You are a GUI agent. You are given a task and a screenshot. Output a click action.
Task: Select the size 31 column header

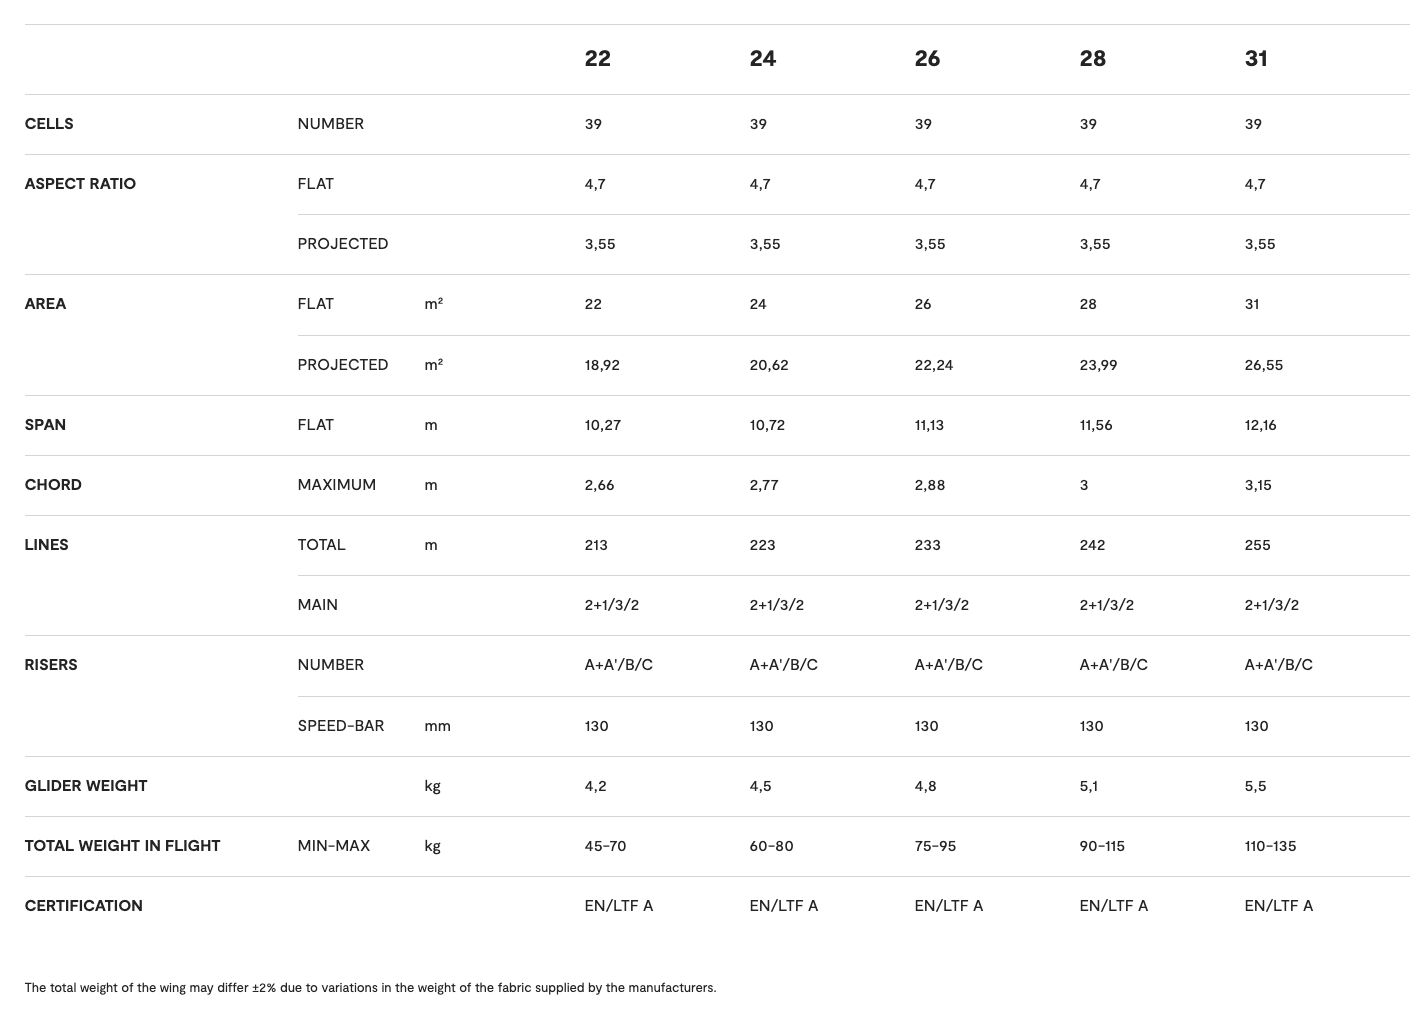pos(1256,59)
